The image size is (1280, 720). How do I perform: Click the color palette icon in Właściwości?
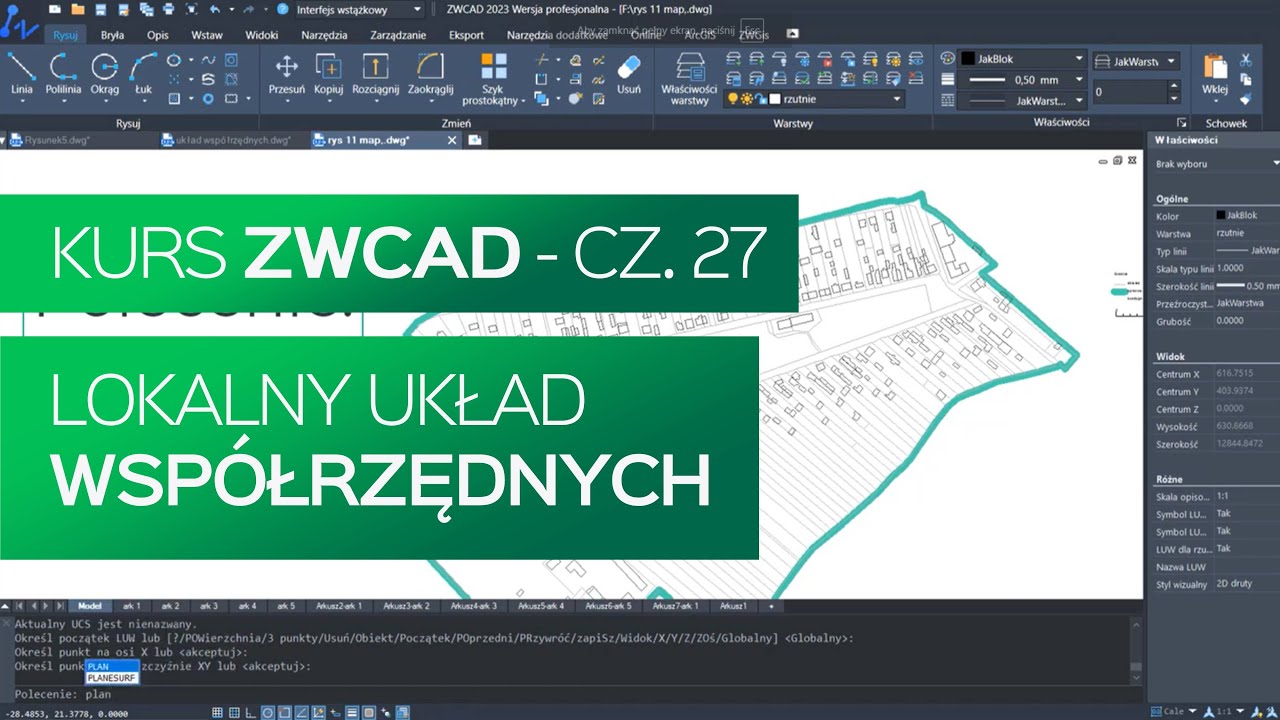[x=948, y=58]
